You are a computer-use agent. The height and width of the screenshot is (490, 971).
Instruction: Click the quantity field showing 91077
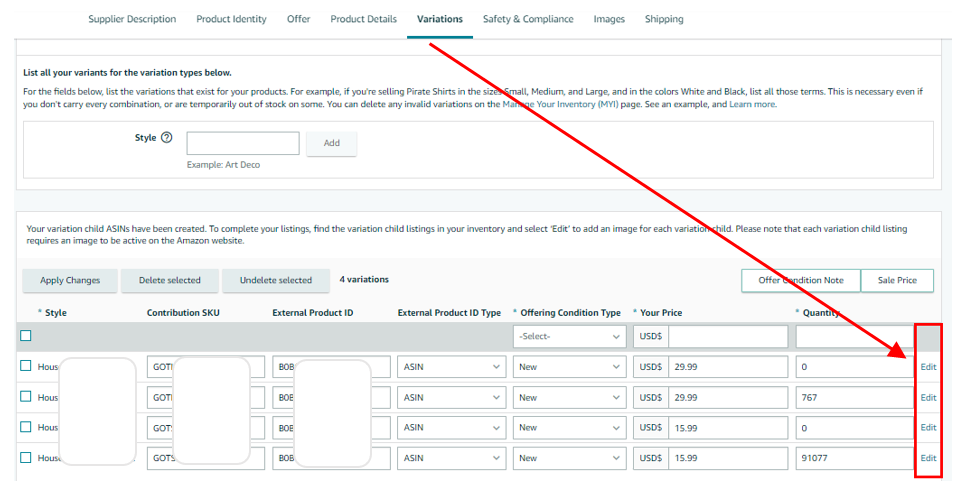855,458
